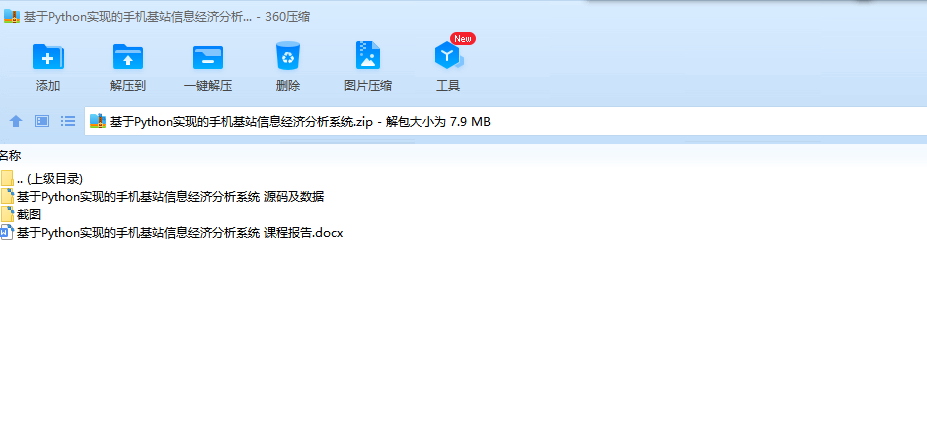Click the 删除 (Delete) recycle bin icon
This screenshot has height=443, width=927.
(288, 56)
